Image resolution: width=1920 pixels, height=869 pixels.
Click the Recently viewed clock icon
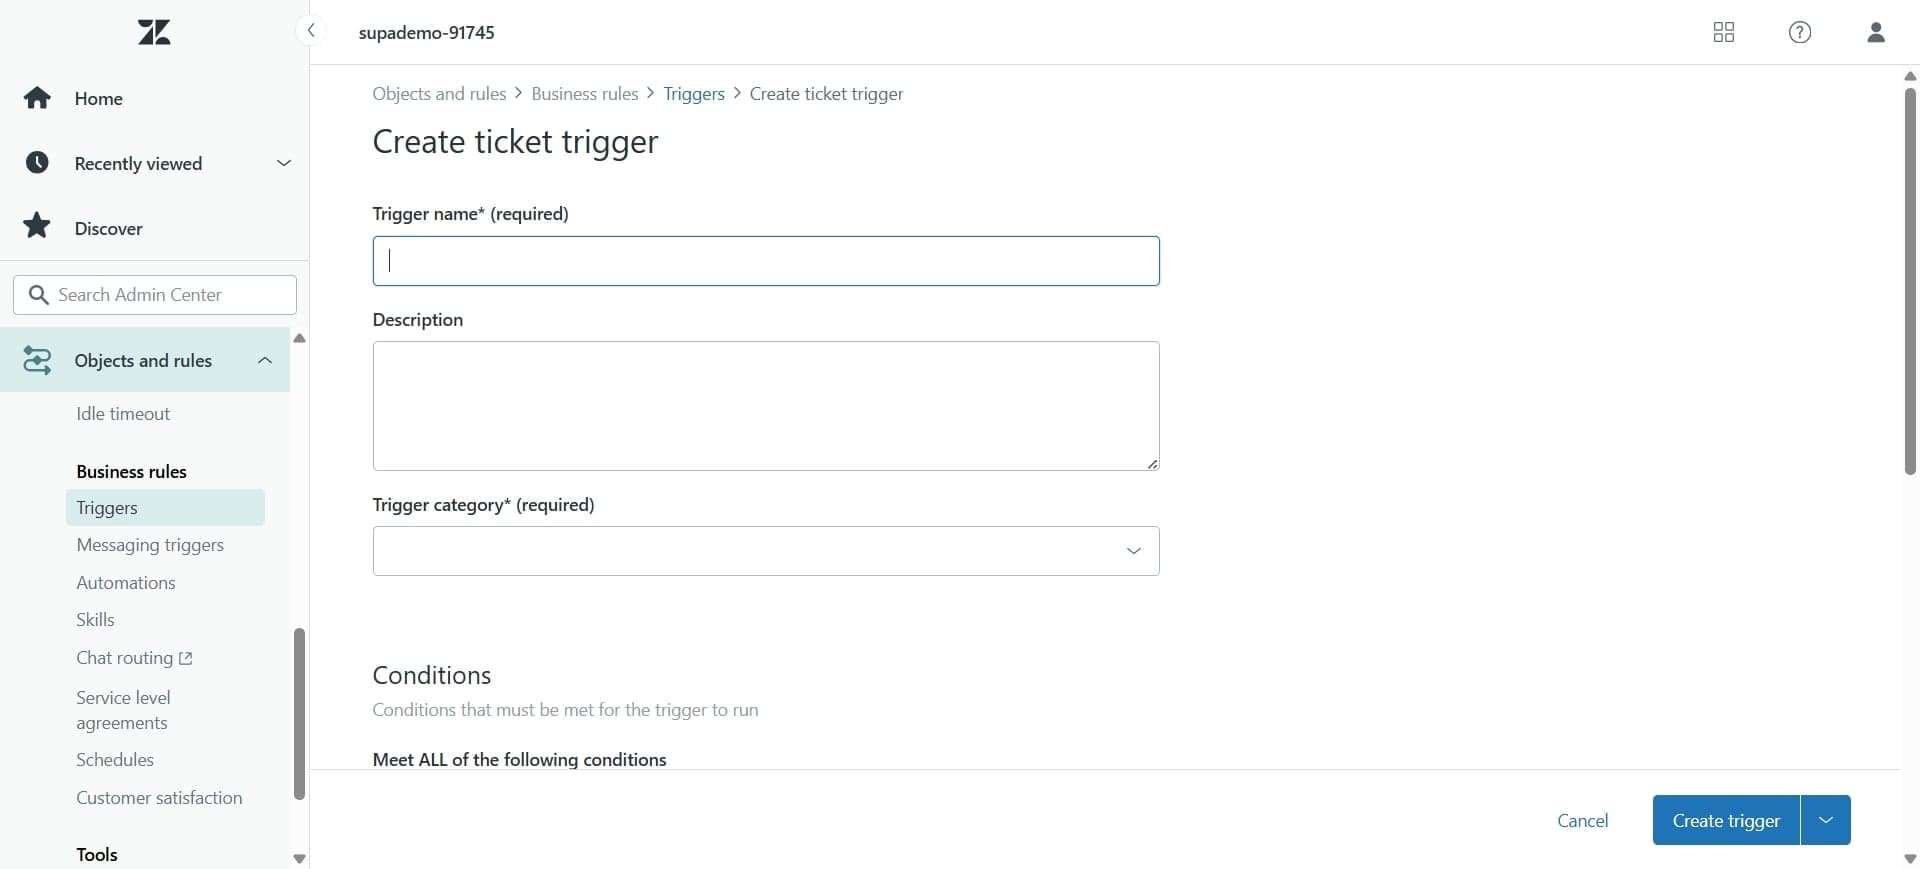pos(37,163)
